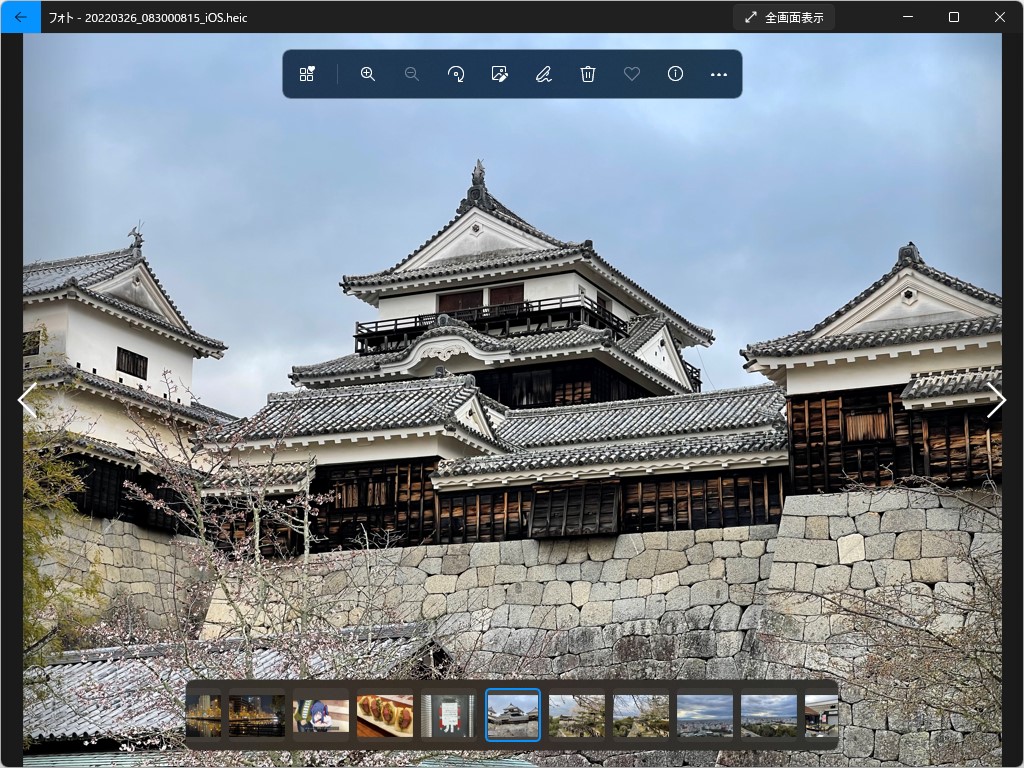Open the food dish thumbnail
Screen dimensions: 1024x768
[x=385, y=714]
